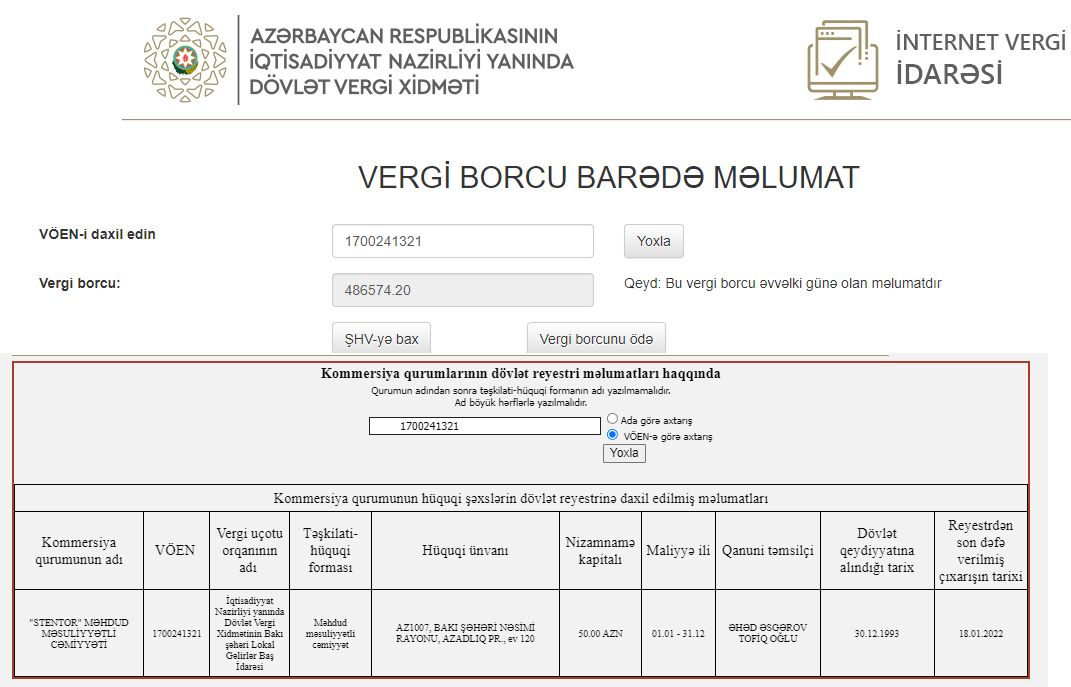1071x687 pixels.
Task: Click the "STENTOR" MƏHDUD MƏSULİYYƏTLİ CƏMİYYƏTİ cell
Action: click(x=79, y=633)
